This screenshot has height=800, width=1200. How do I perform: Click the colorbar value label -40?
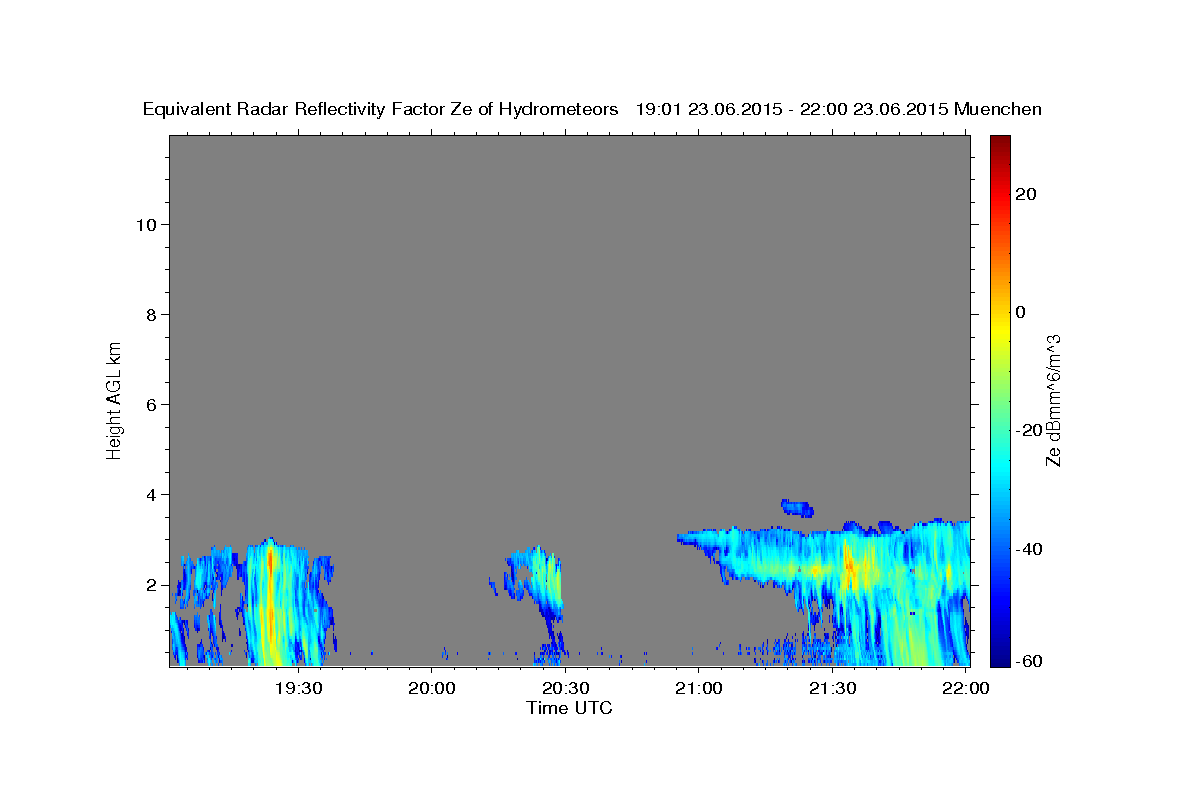[x=1028, y=549]
